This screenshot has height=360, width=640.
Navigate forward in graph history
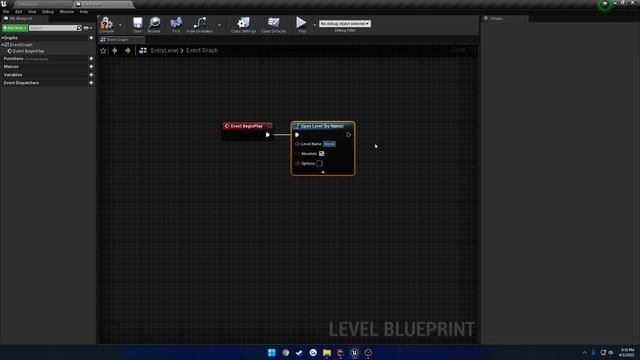[128, 51]
